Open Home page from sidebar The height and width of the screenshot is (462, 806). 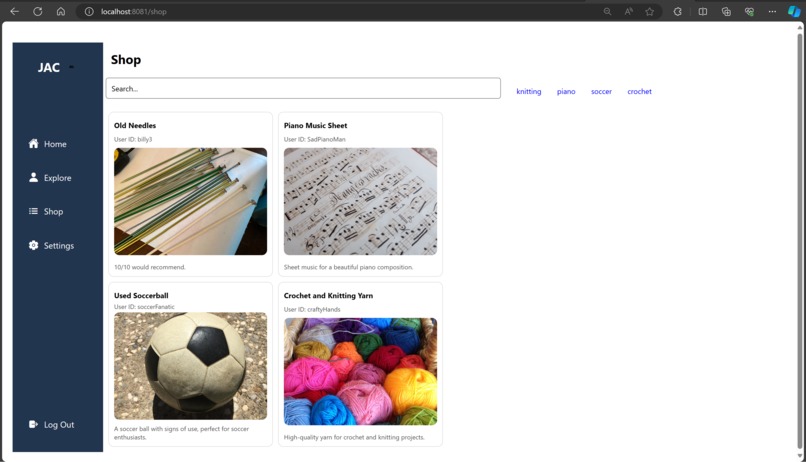[x=55, y=144]
